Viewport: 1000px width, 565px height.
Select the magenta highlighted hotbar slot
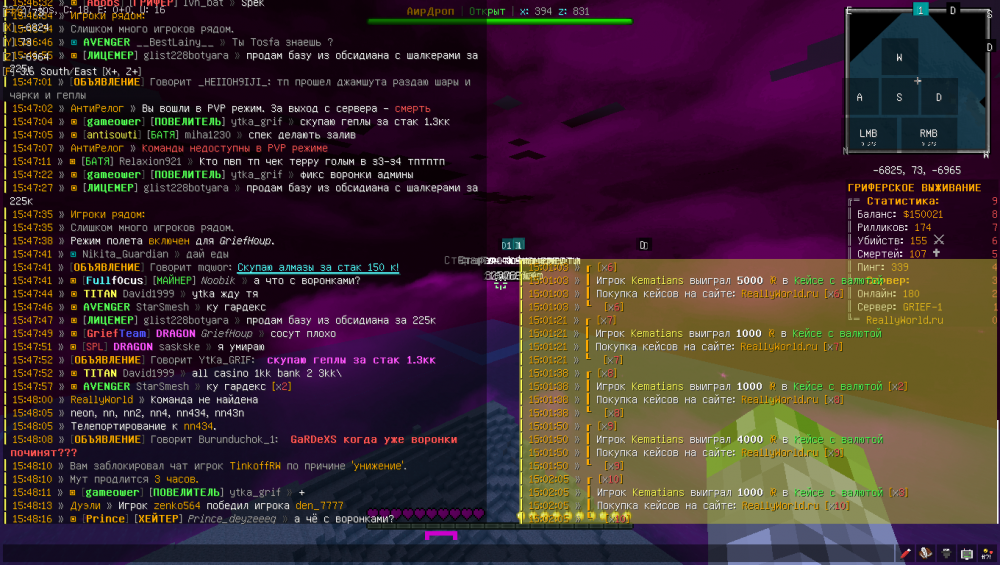(x=441, y=536)
